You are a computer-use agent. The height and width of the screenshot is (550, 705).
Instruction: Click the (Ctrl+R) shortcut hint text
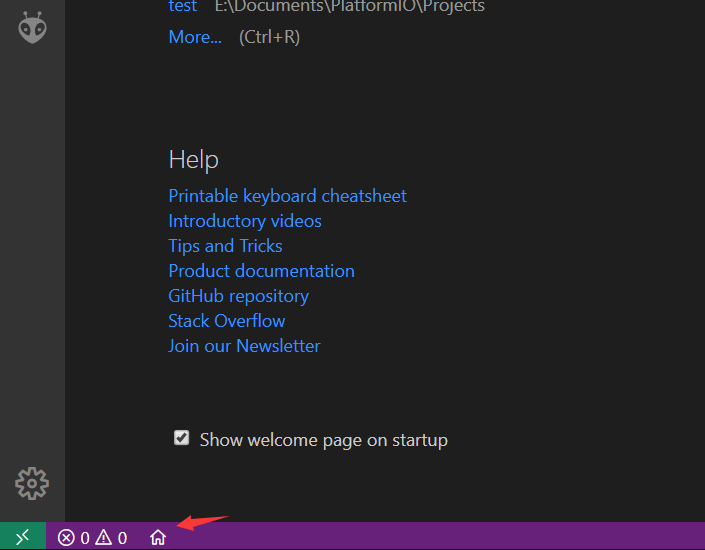[269, 37]
